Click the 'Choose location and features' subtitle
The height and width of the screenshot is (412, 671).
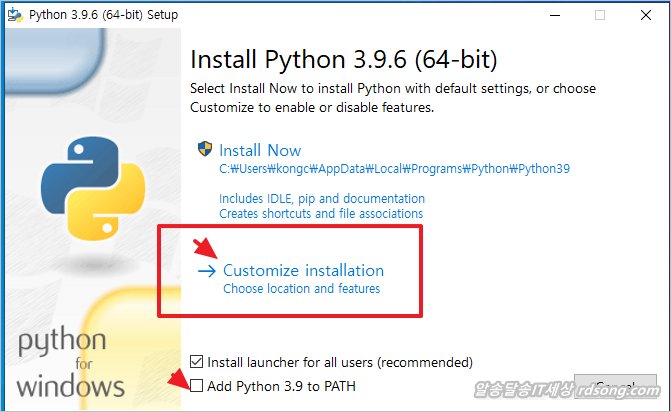pyautogui.click(x=301, y=289)
